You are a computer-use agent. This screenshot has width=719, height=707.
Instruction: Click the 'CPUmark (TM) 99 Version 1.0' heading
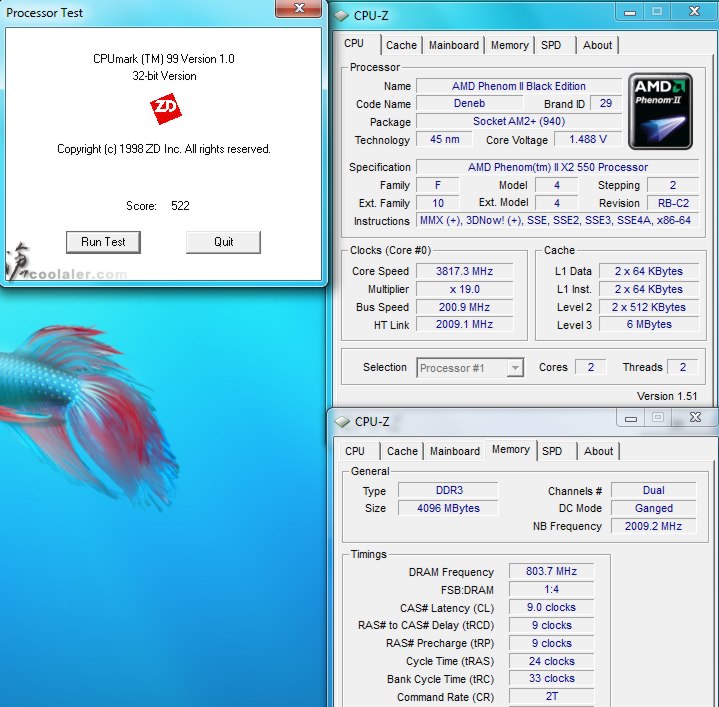coord(164,59)
